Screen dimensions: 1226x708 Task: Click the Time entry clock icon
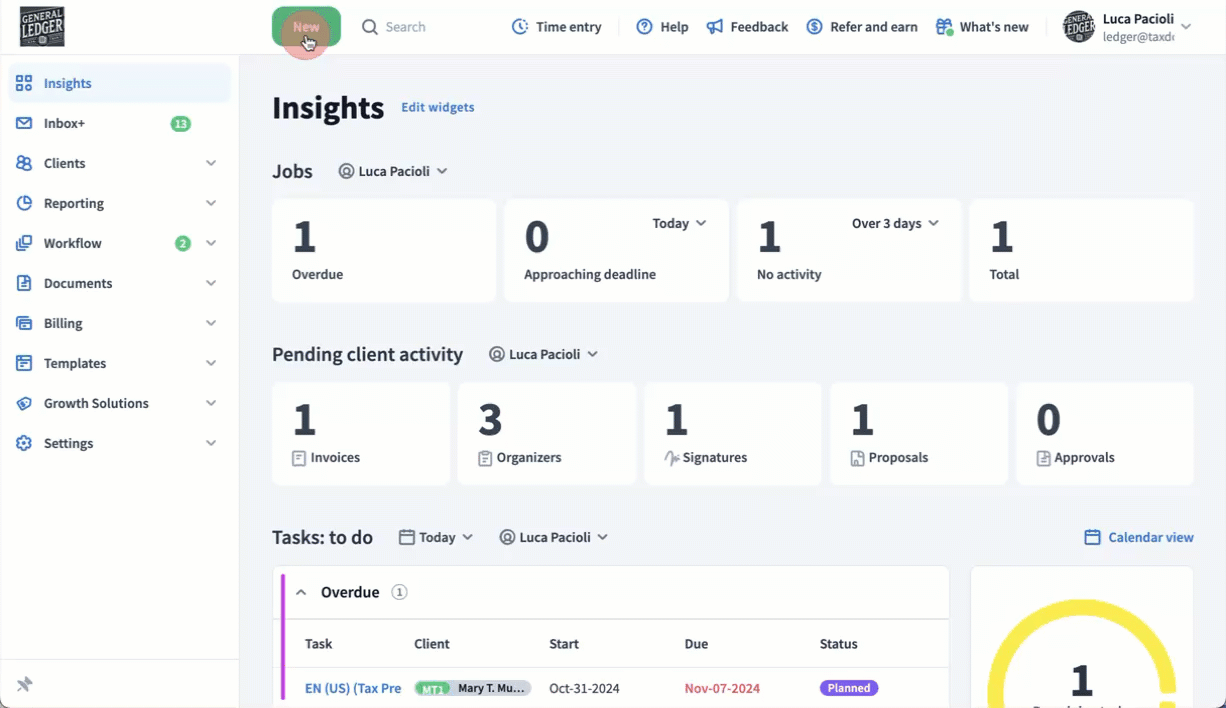point(520,27)
